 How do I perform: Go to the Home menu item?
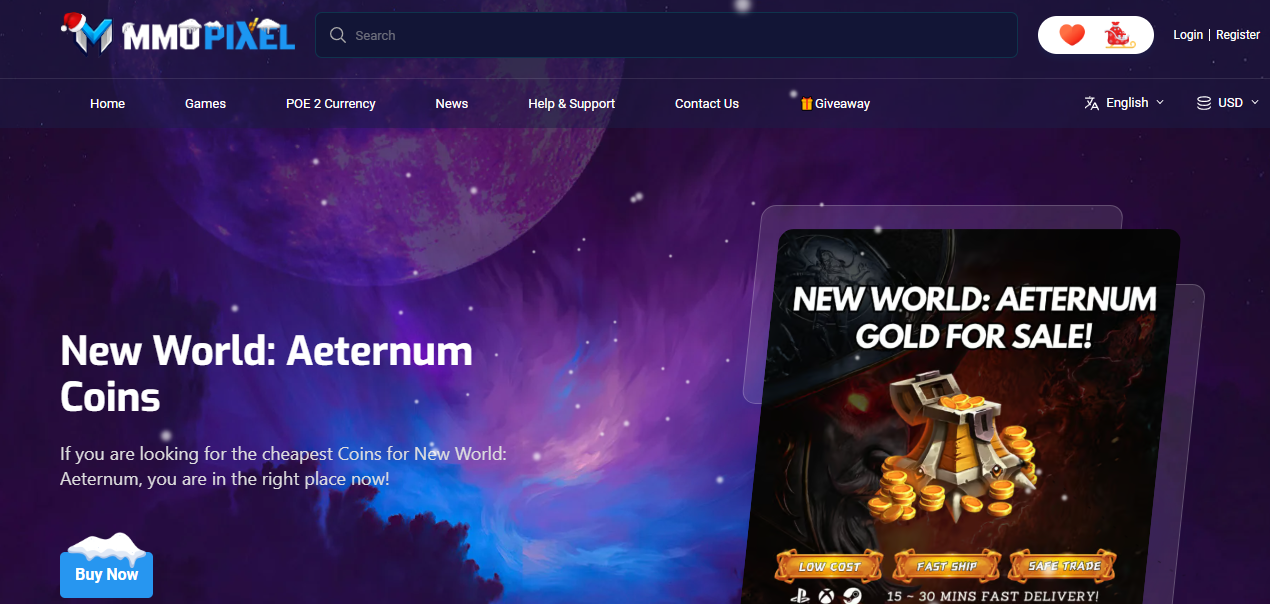(x=107, y=104)
